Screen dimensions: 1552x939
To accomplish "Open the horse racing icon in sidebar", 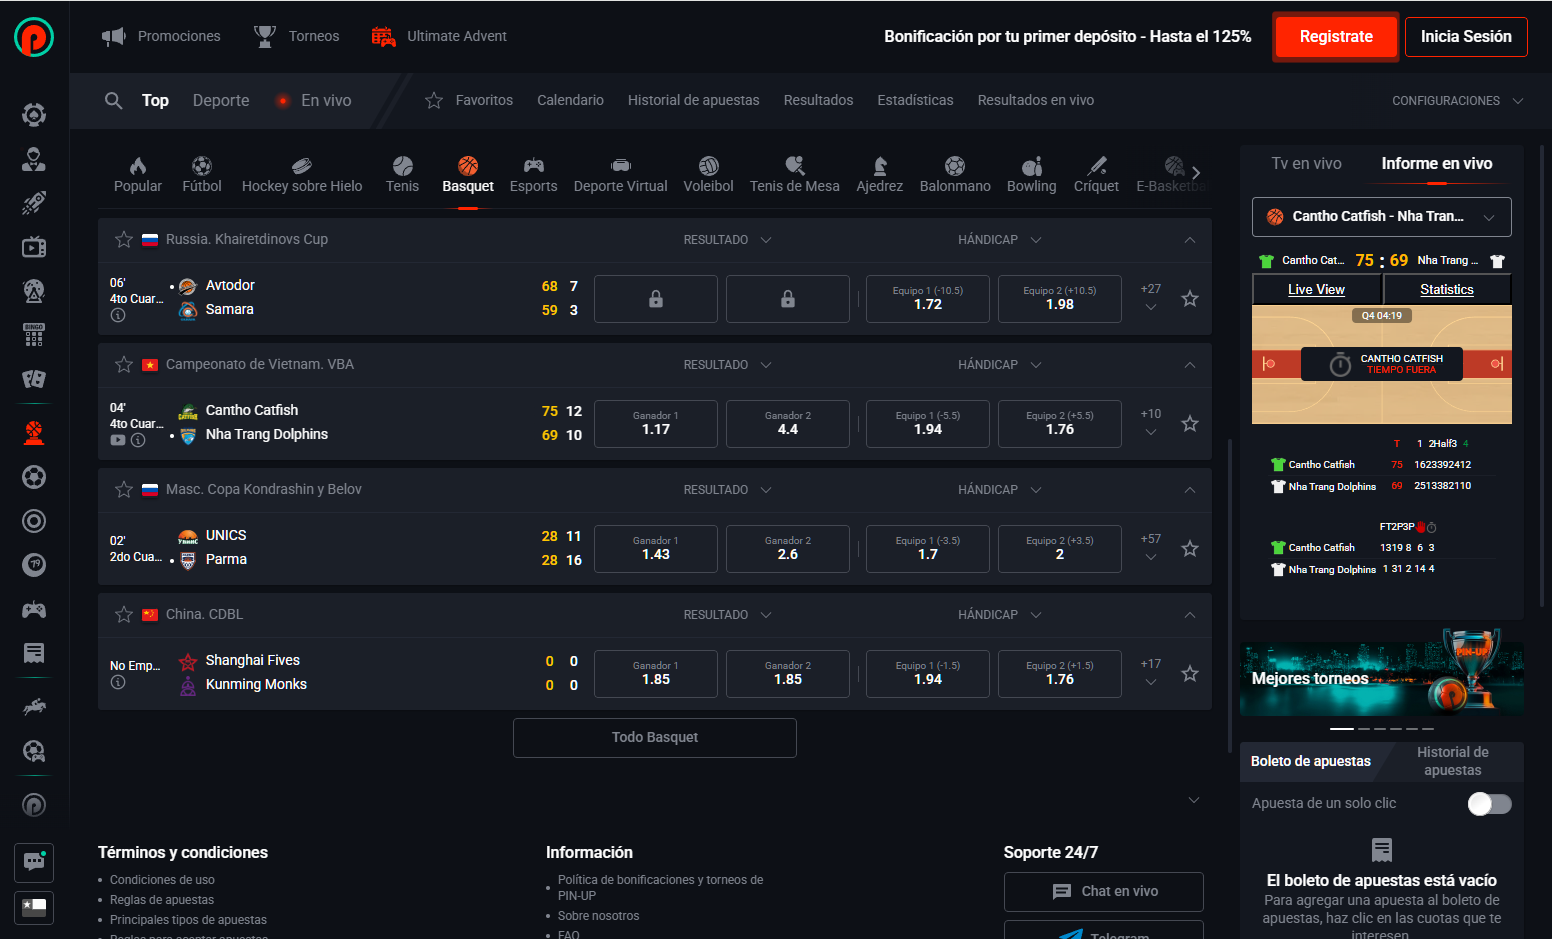I will tap(34, 707).
